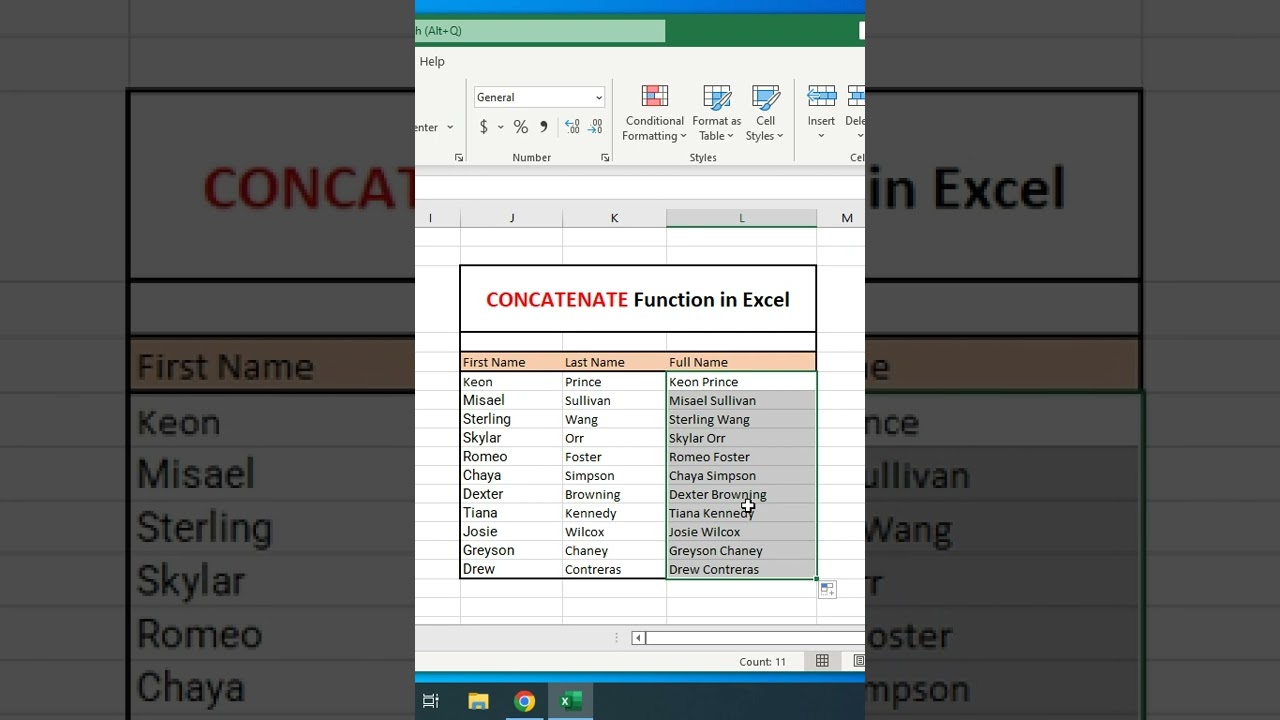Switch to Page Layout view
Image resolution: width=1280 pixels, height=720 pixels.
coord(859,661)
